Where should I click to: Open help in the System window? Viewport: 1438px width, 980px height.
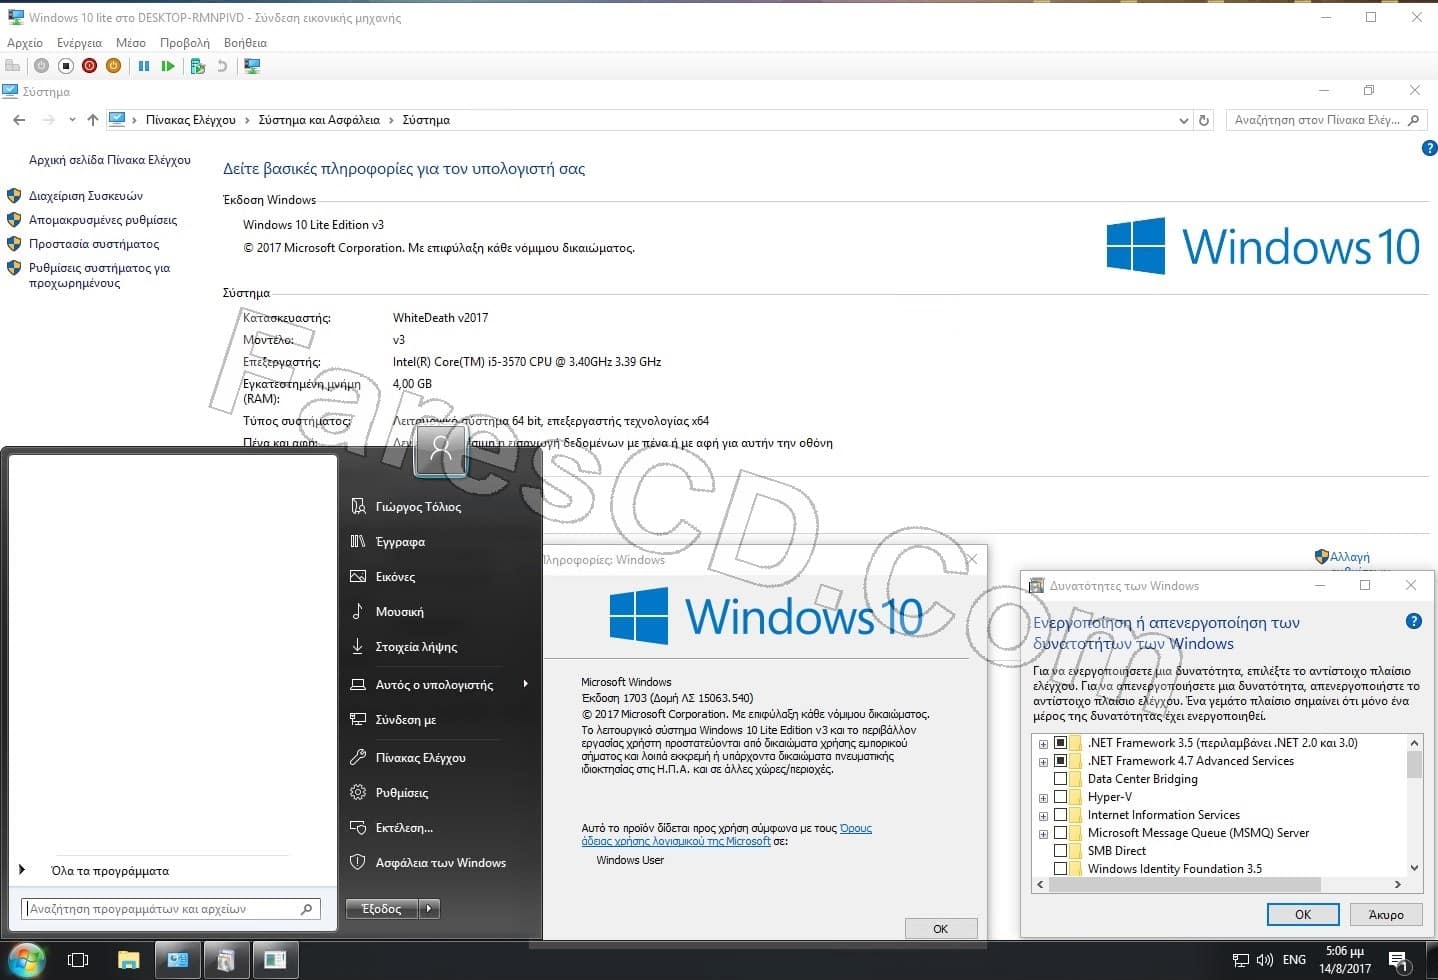pos(1429,148)
